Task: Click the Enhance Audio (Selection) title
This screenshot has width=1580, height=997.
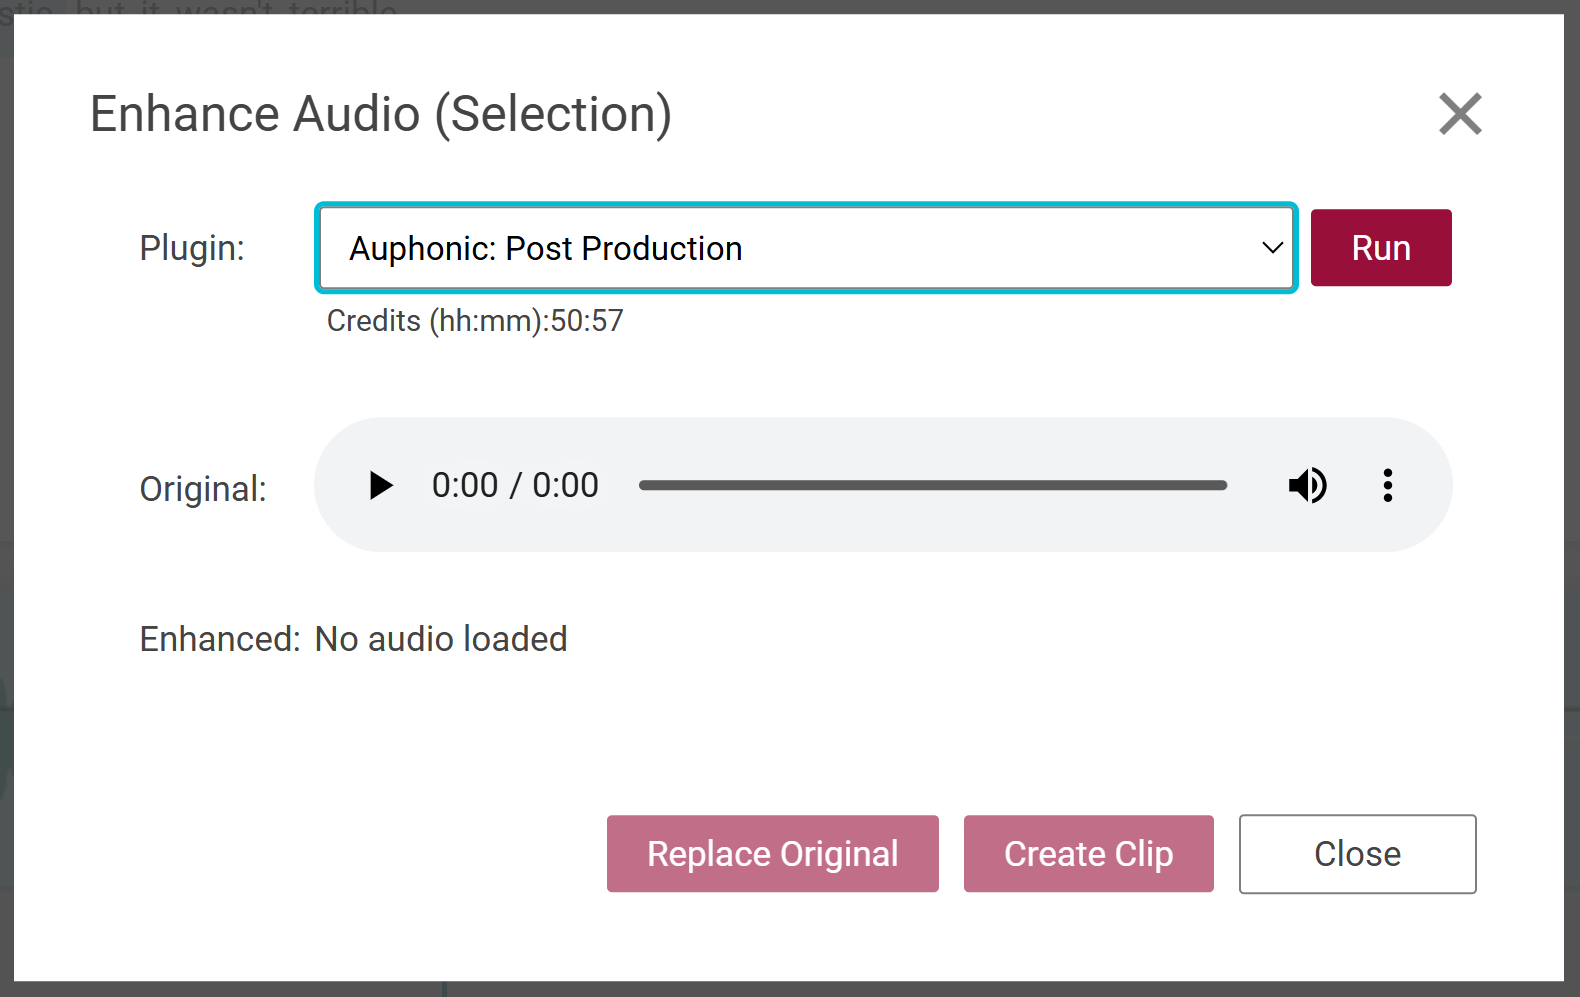Action: click(x=380, y=114)
